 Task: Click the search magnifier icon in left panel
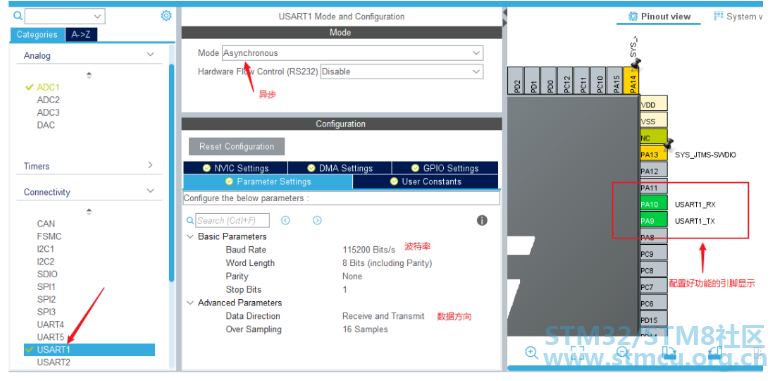tap(18, 16)
